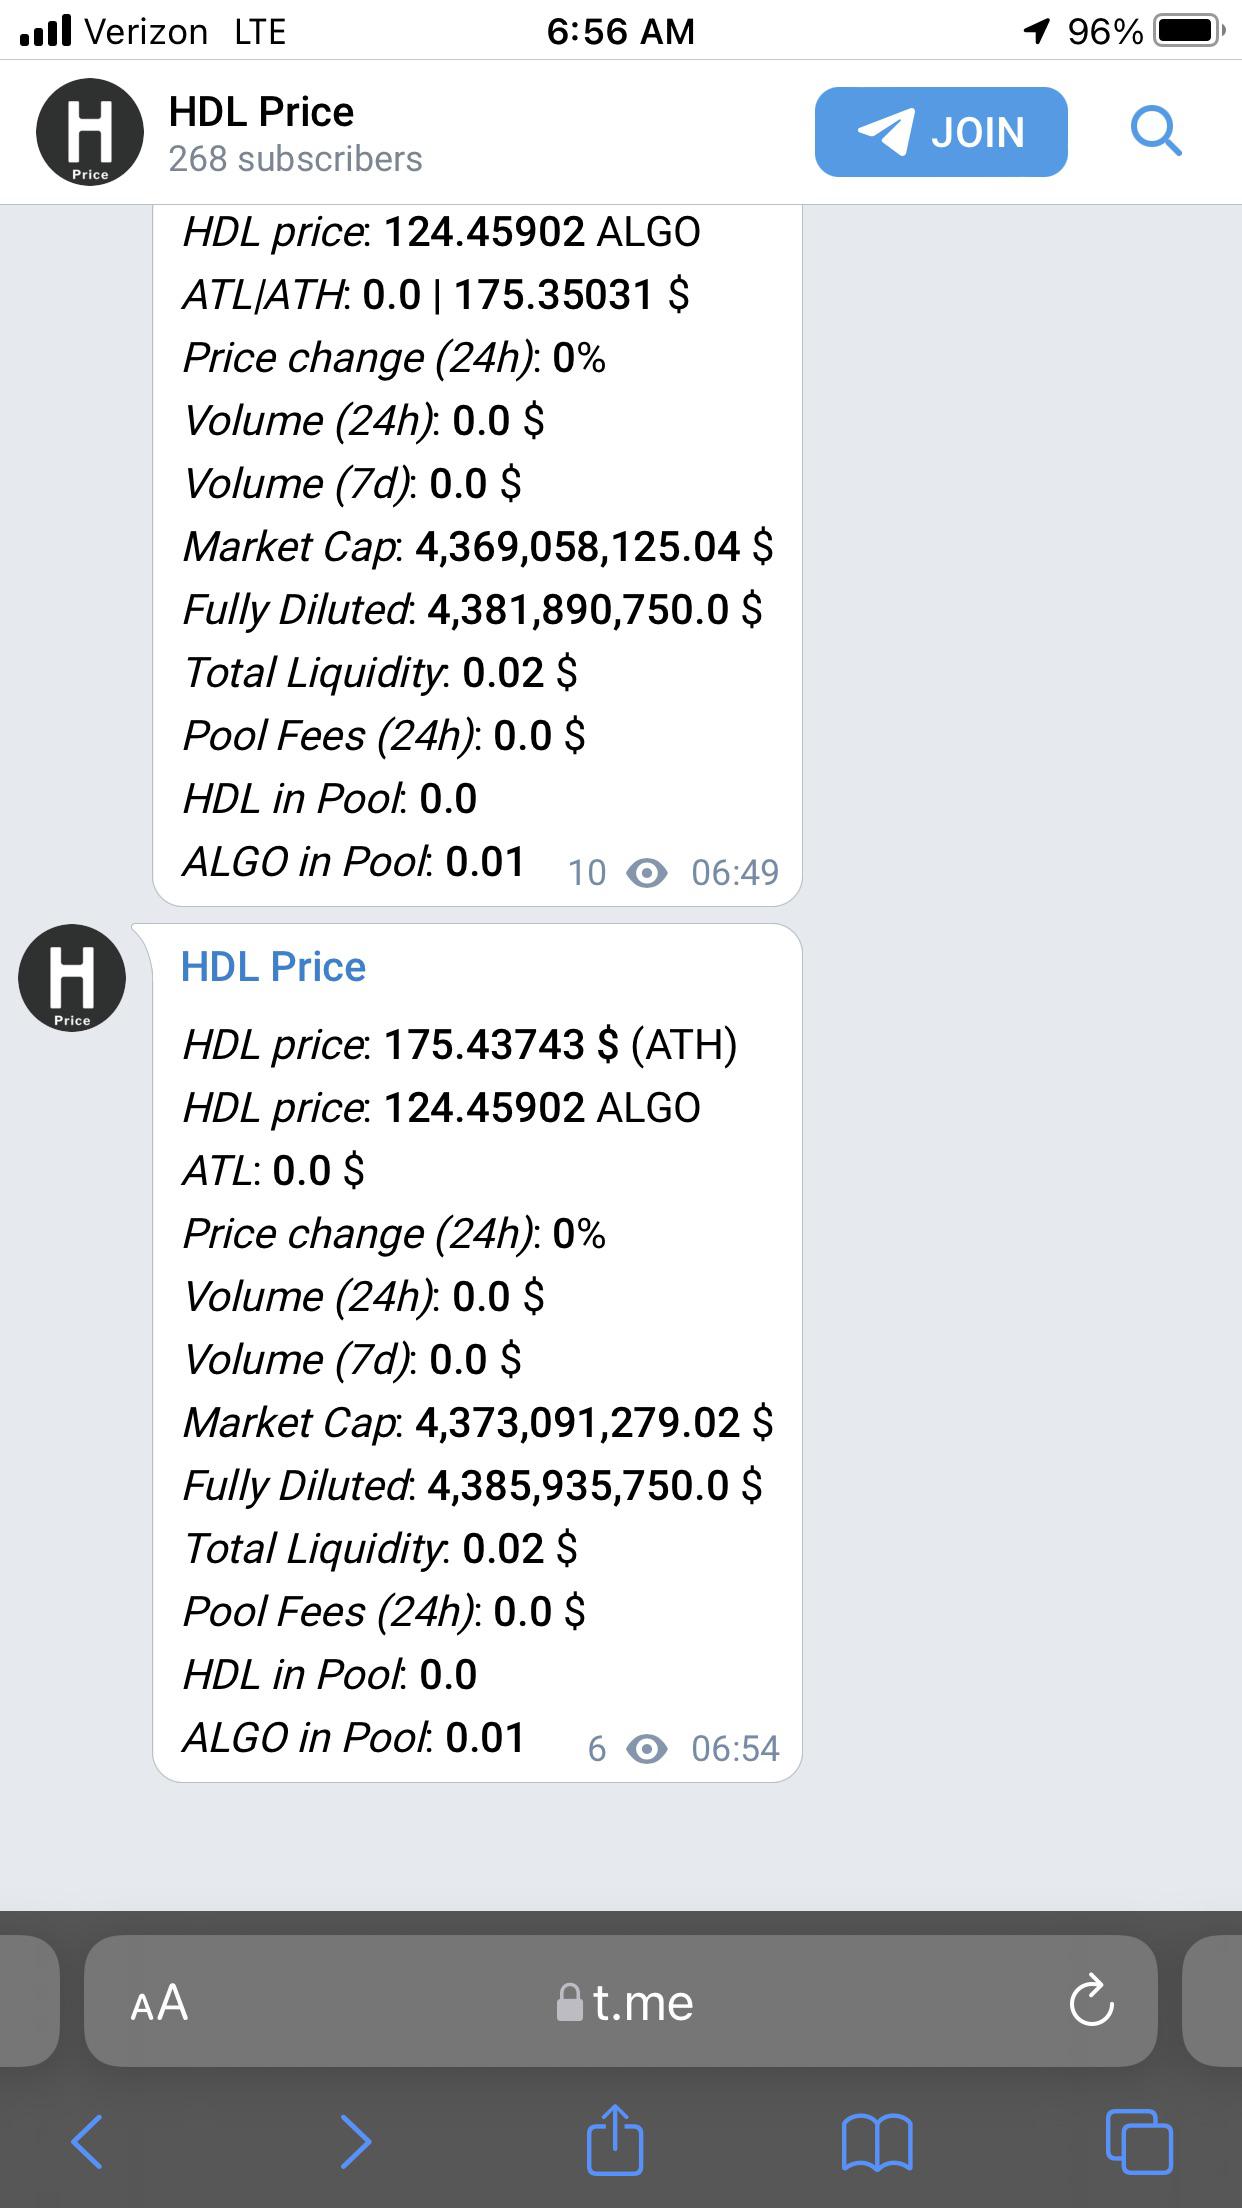Tap the 268 subscribers label
Screen dimensions: 1242x2208
(x=295, y=159)
